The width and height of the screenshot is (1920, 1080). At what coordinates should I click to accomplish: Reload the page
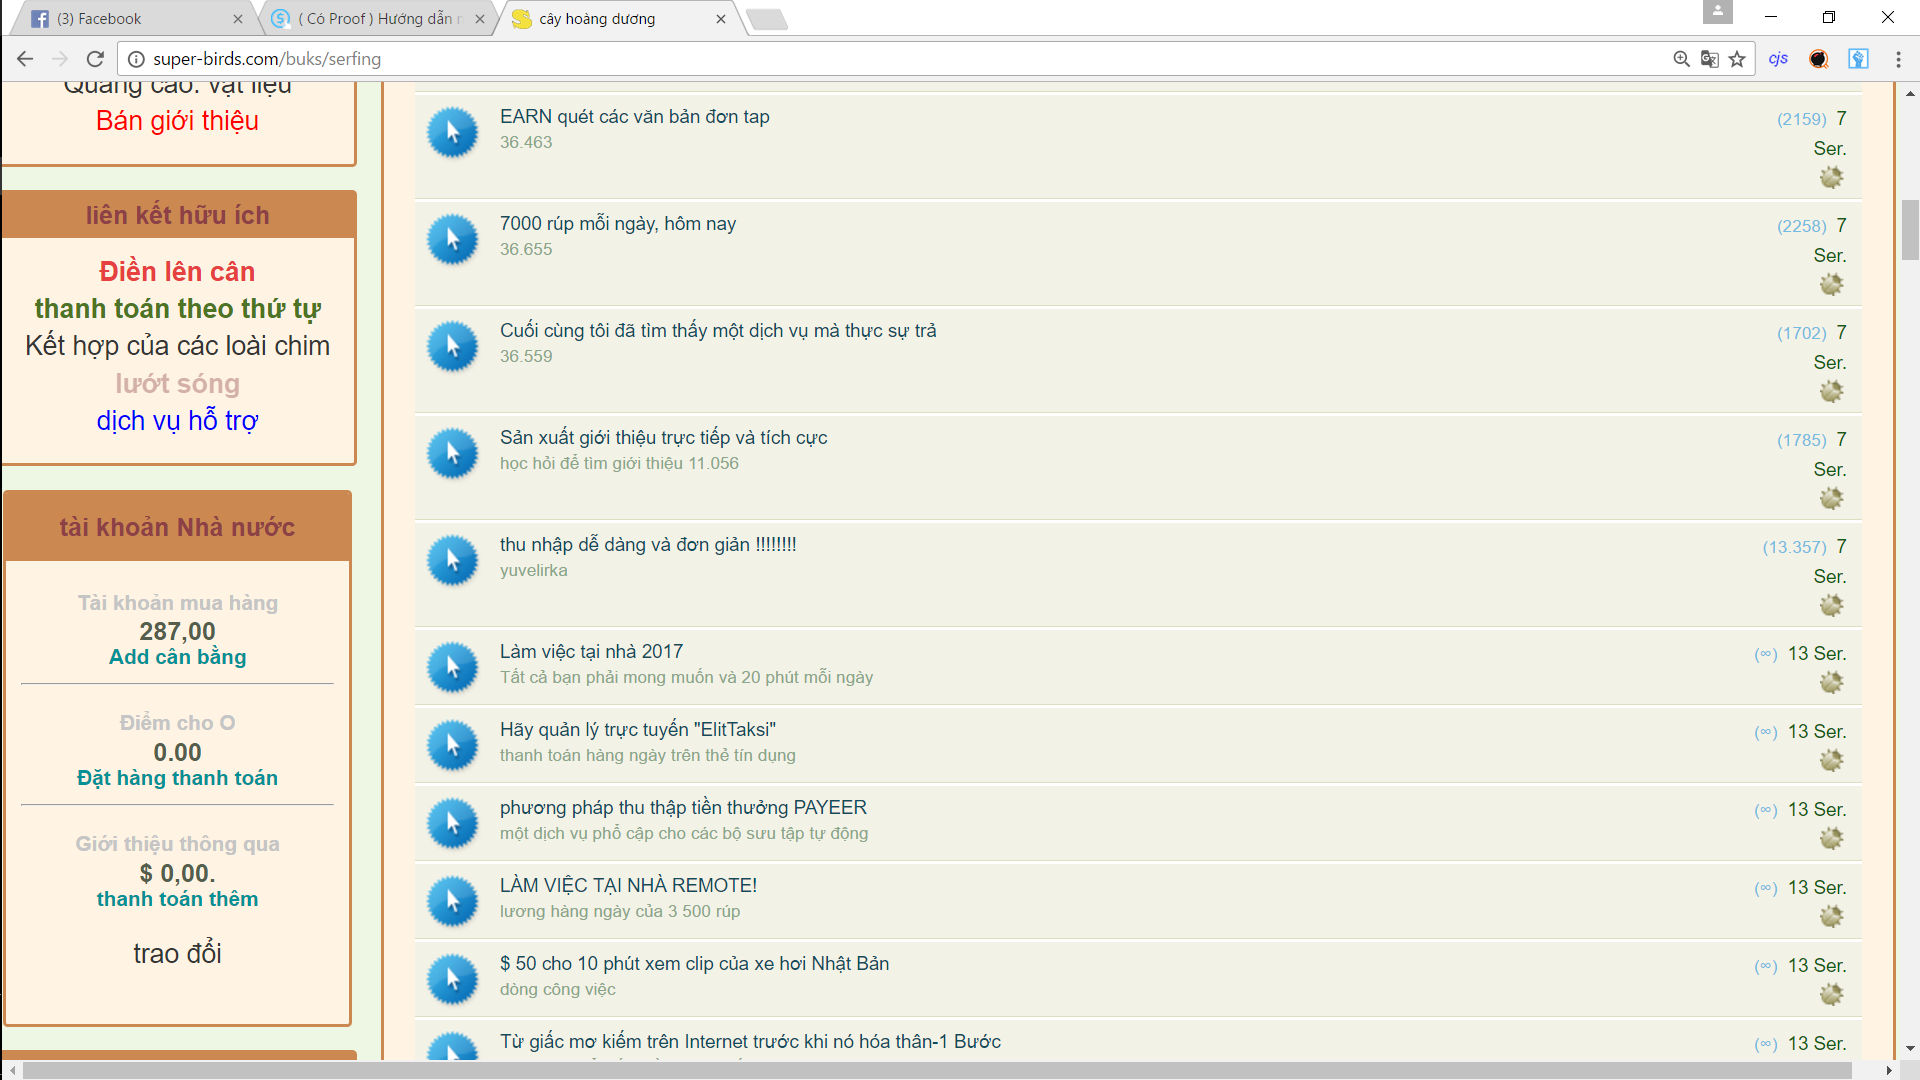pyautogui.click(x=95, y=59)
